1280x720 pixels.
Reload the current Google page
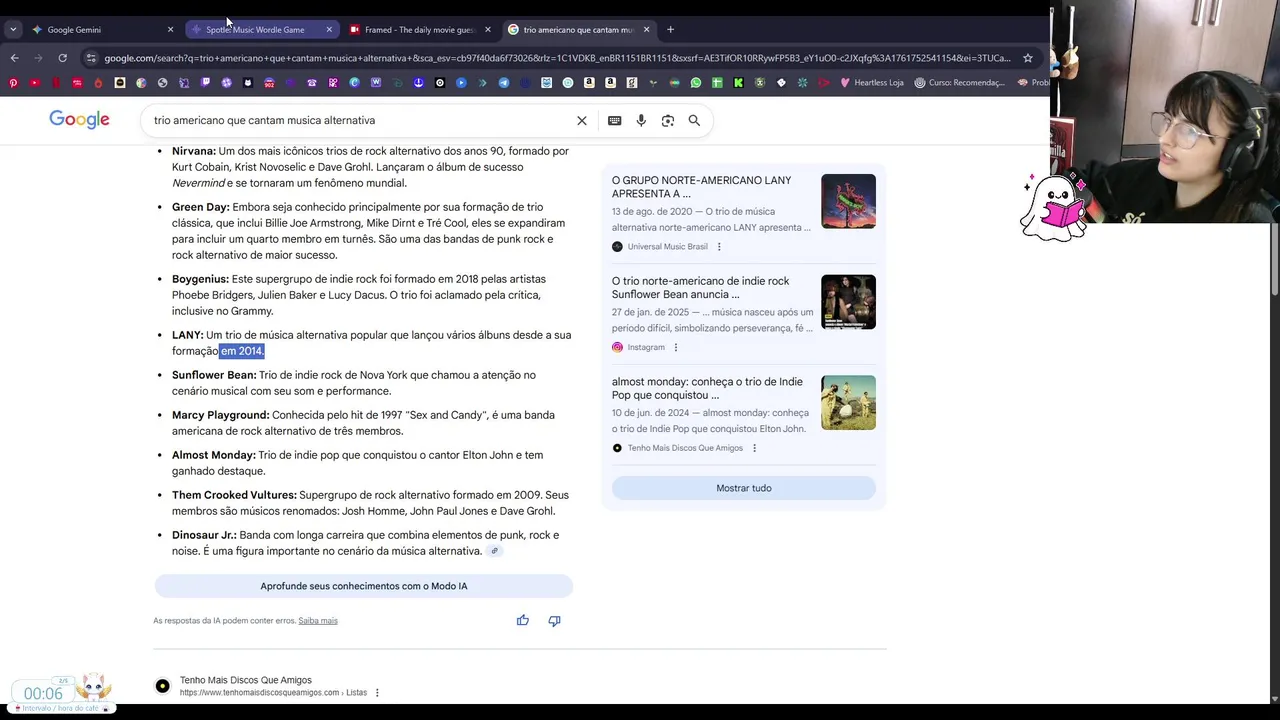point(62,58)
